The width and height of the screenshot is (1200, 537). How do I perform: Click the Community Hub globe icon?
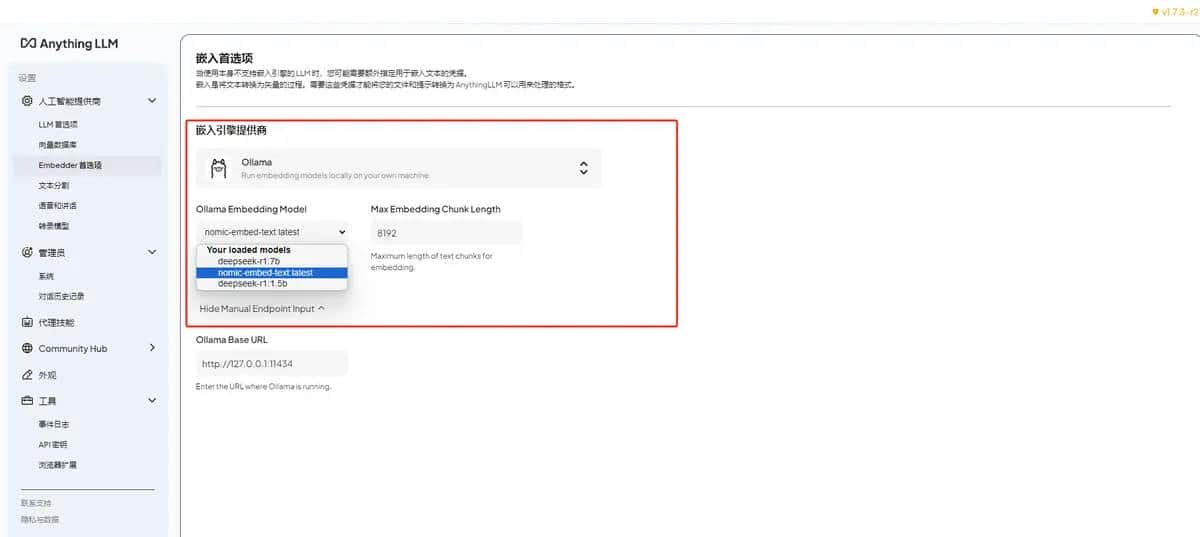coord(27,349)
